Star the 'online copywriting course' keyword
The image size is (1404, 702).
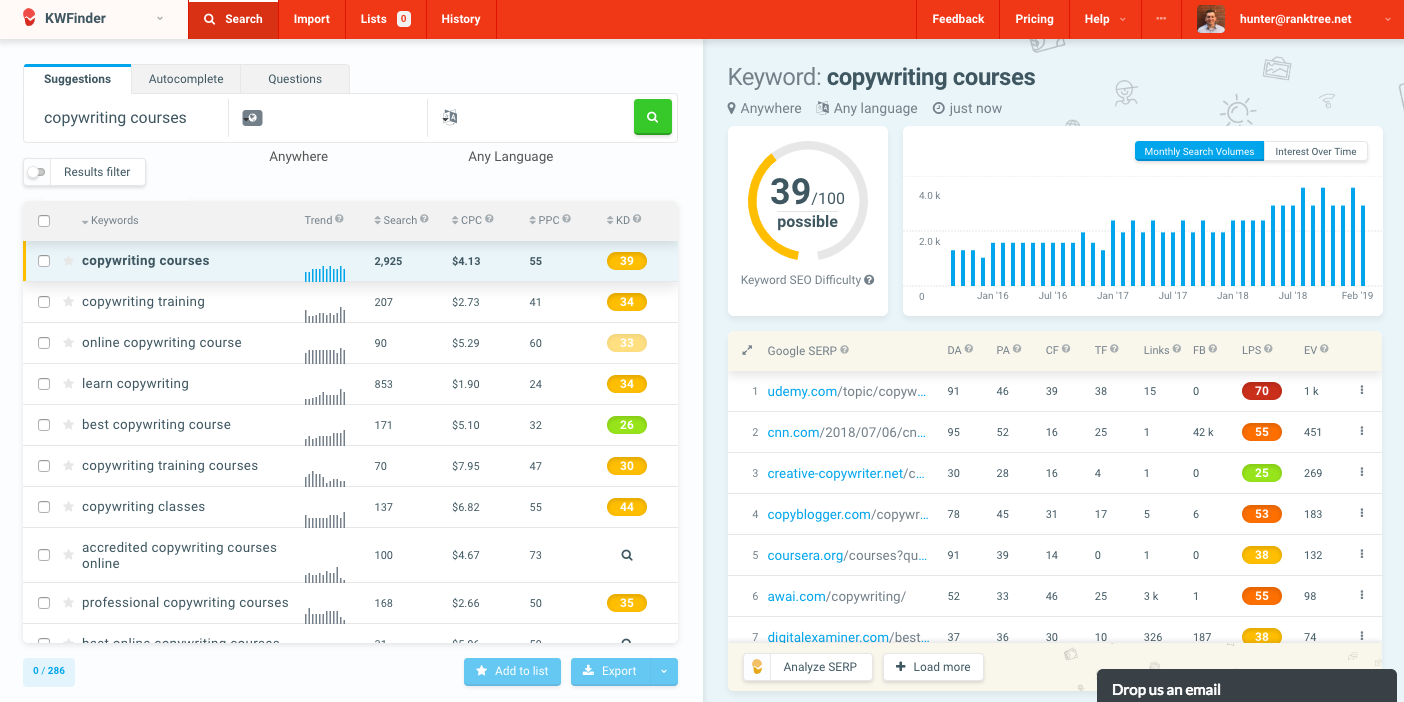click(x=69, y=343)
